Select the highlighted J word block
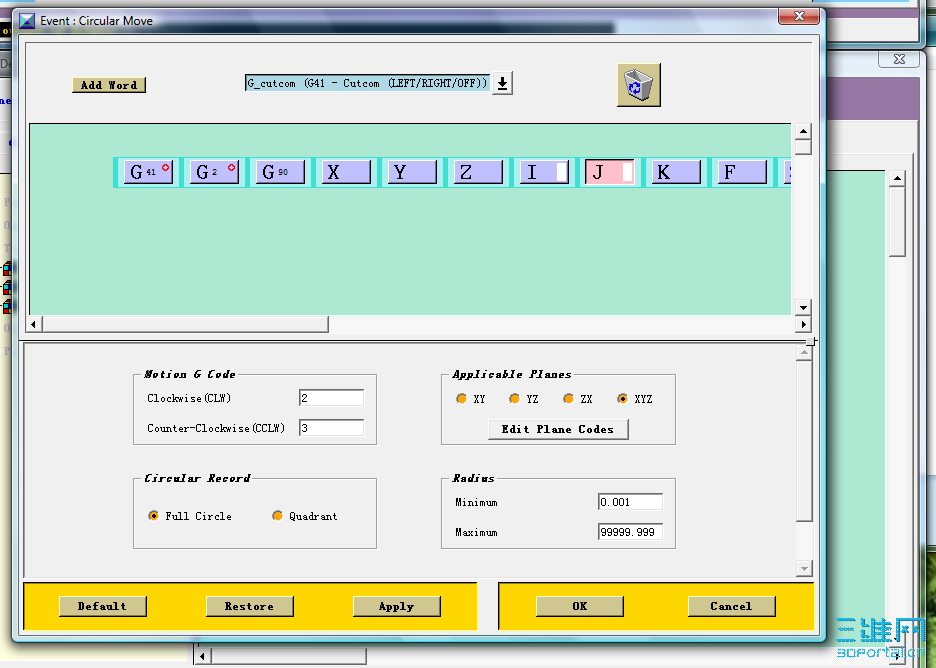Image resolution: width=936 pixels, height=668 pixels. (609, 172)
